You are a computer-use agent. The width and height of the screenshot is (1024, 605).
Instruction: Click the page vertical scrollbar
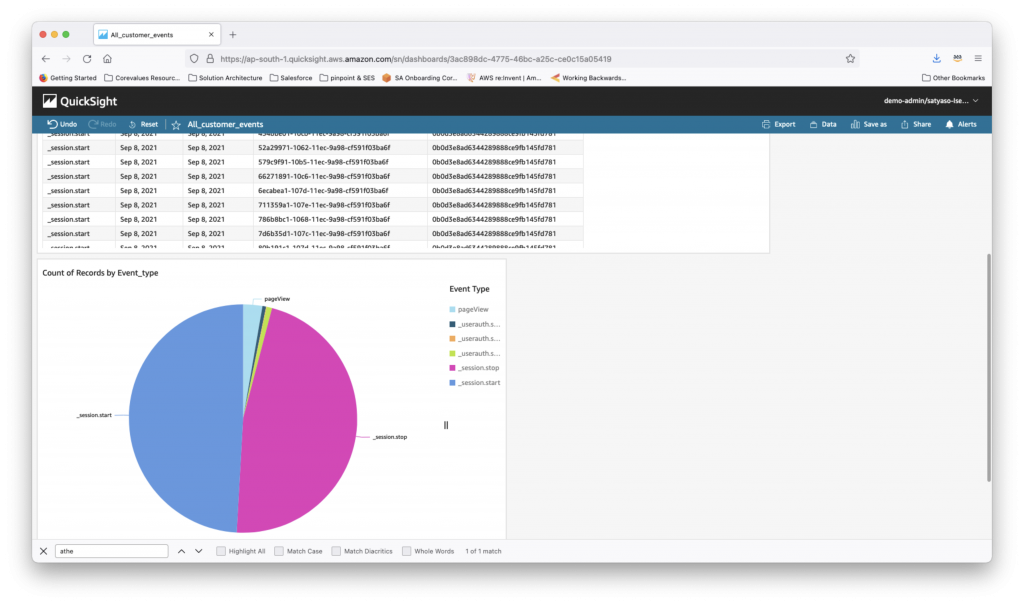[x=988, y=368]
